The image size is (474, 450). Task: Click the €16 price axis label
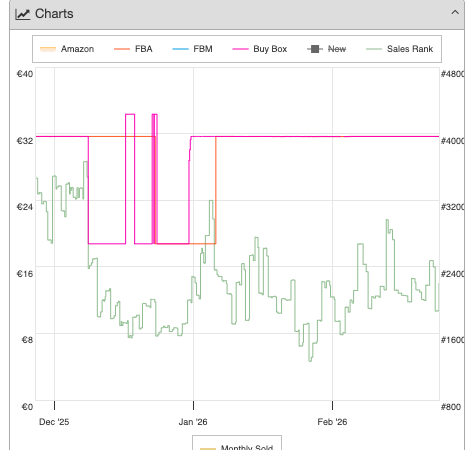25,274
